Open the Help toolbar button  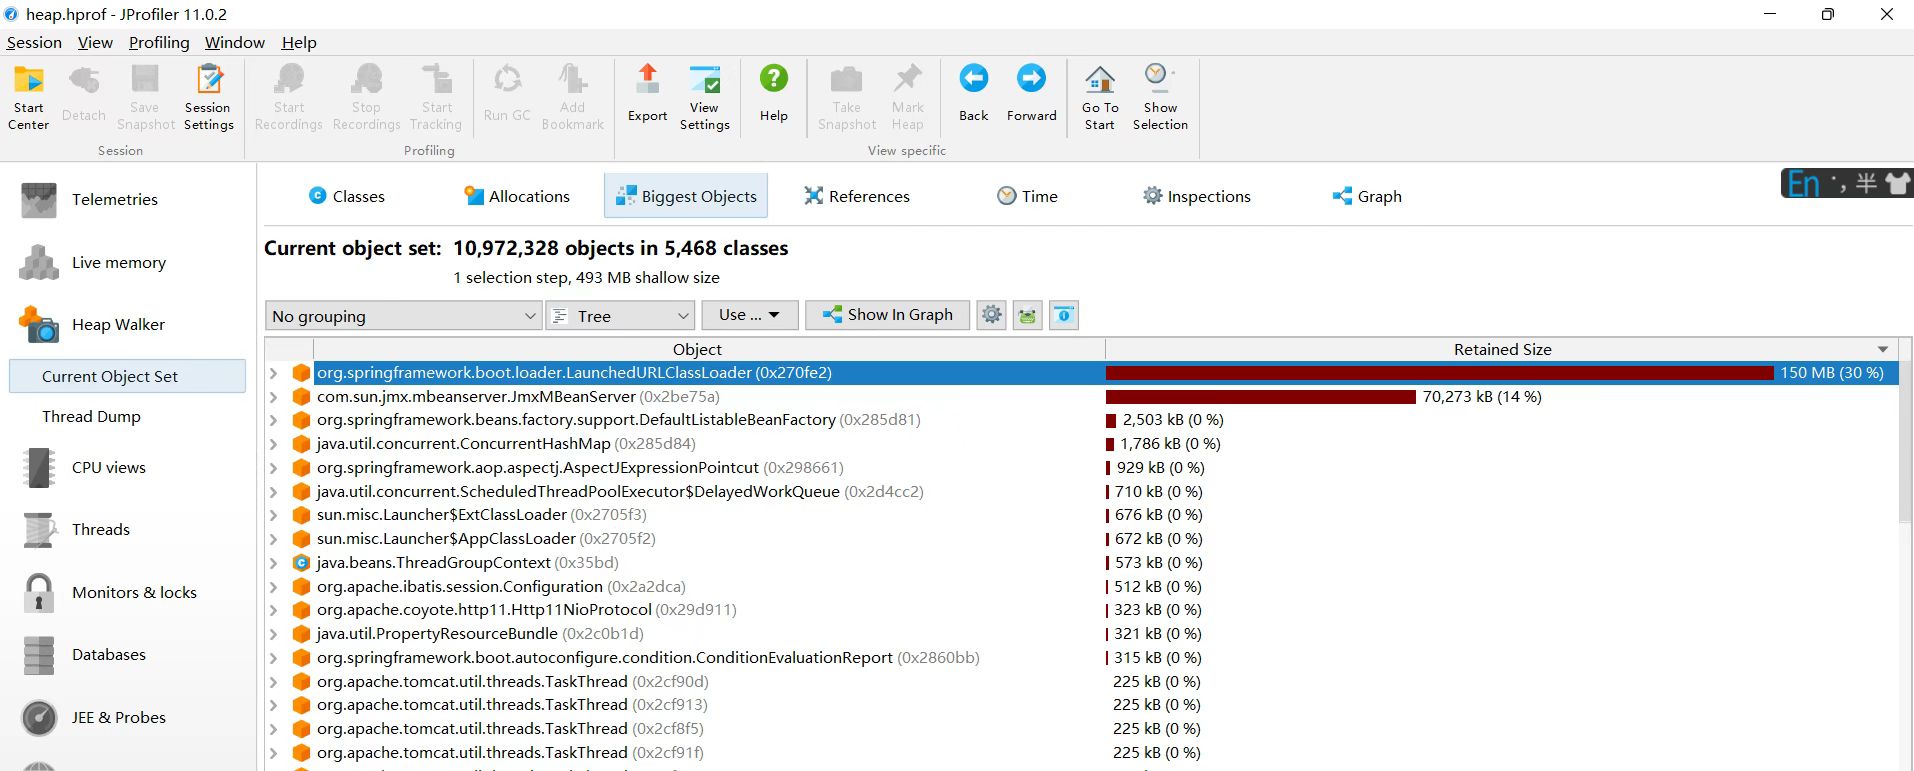[x=774, y=98]
